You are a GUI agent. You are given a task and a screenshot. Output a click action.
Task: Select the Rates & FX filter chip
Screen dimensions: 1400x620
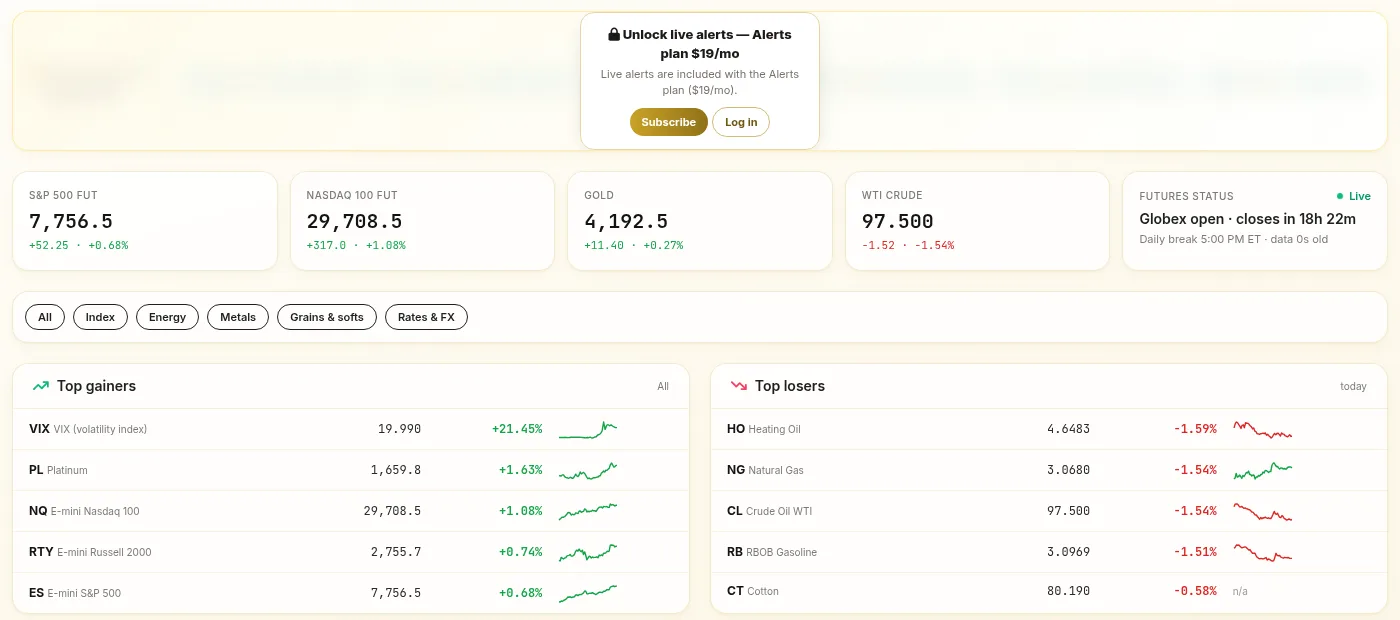point(426,317)
